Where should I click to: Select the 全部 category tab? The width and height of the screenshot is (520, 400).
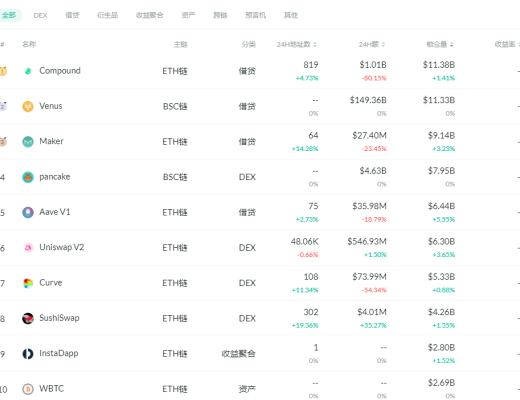[9, 15]
